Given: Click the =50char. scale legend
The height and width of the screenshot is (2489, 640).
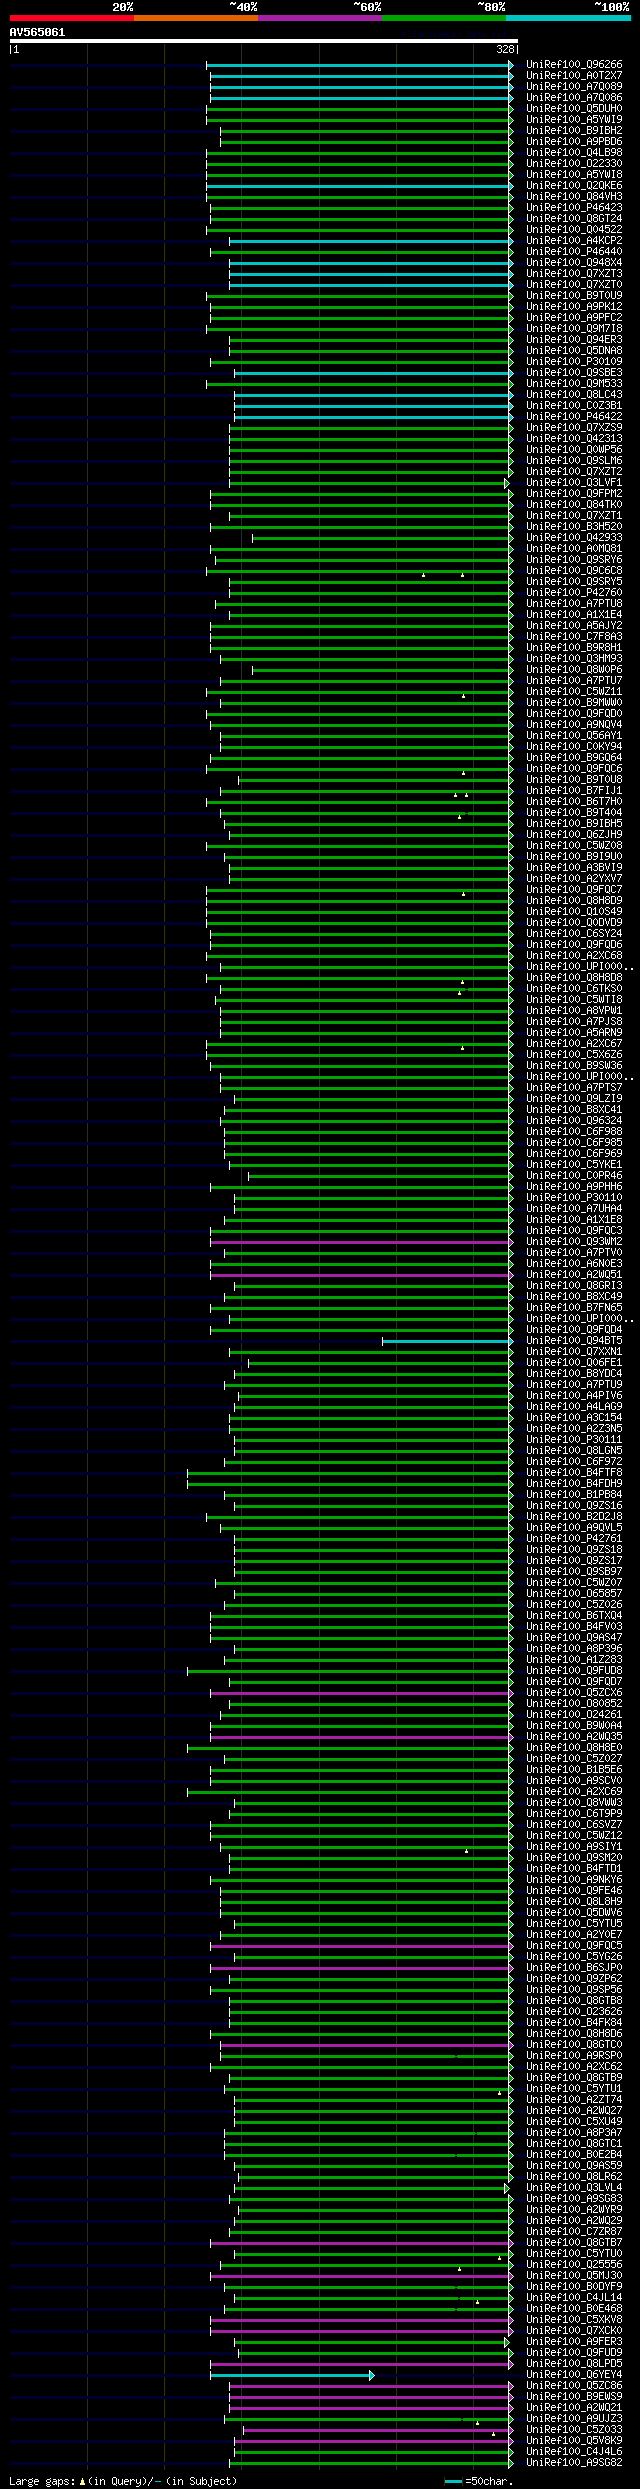Looking at the screenshot, I should tap(479, 2481).
